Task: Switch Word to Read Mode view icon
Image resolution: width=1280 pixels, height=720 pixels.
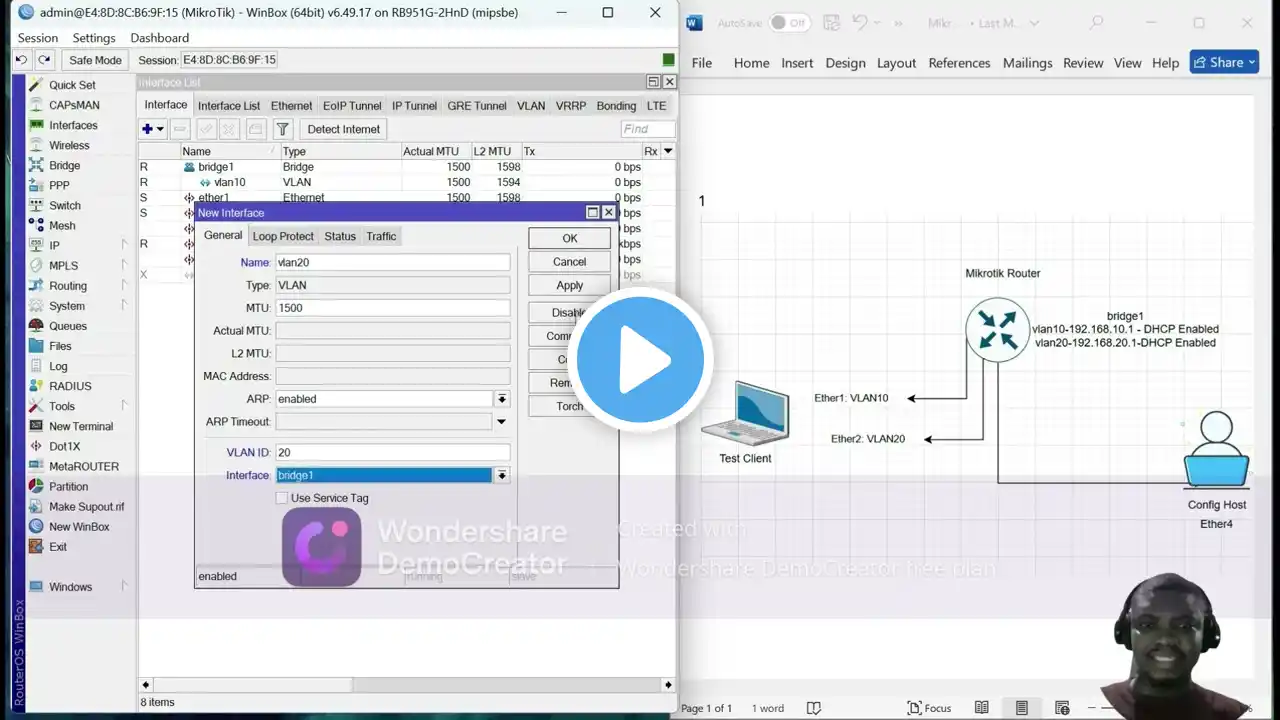Action: [x=982, y=708]
